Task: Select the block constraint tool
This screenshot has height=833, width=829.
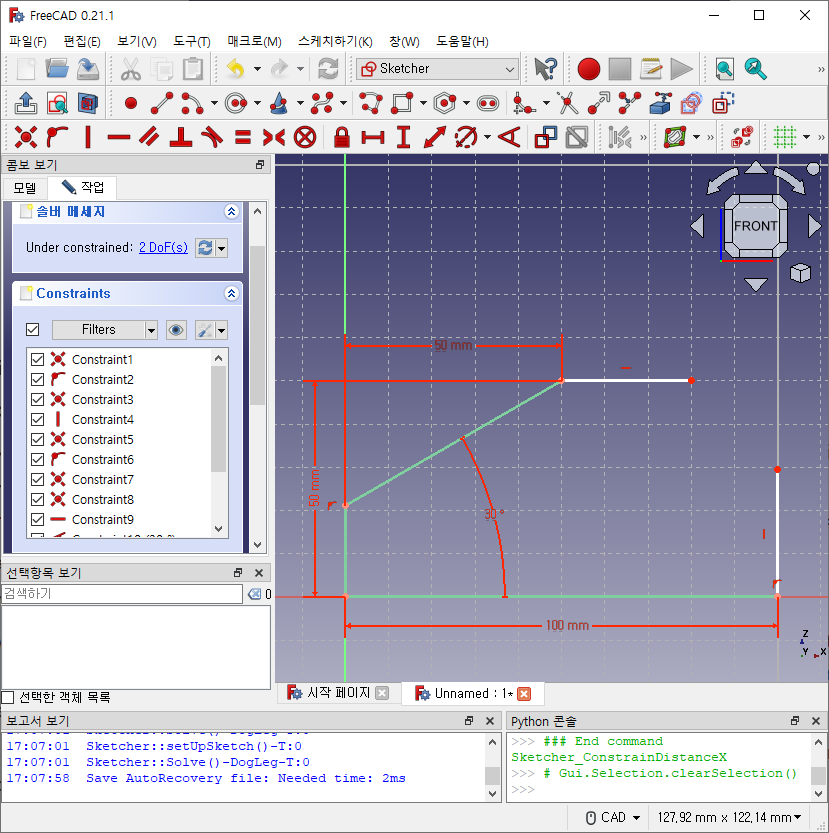Action: click(x=305, y=137)
